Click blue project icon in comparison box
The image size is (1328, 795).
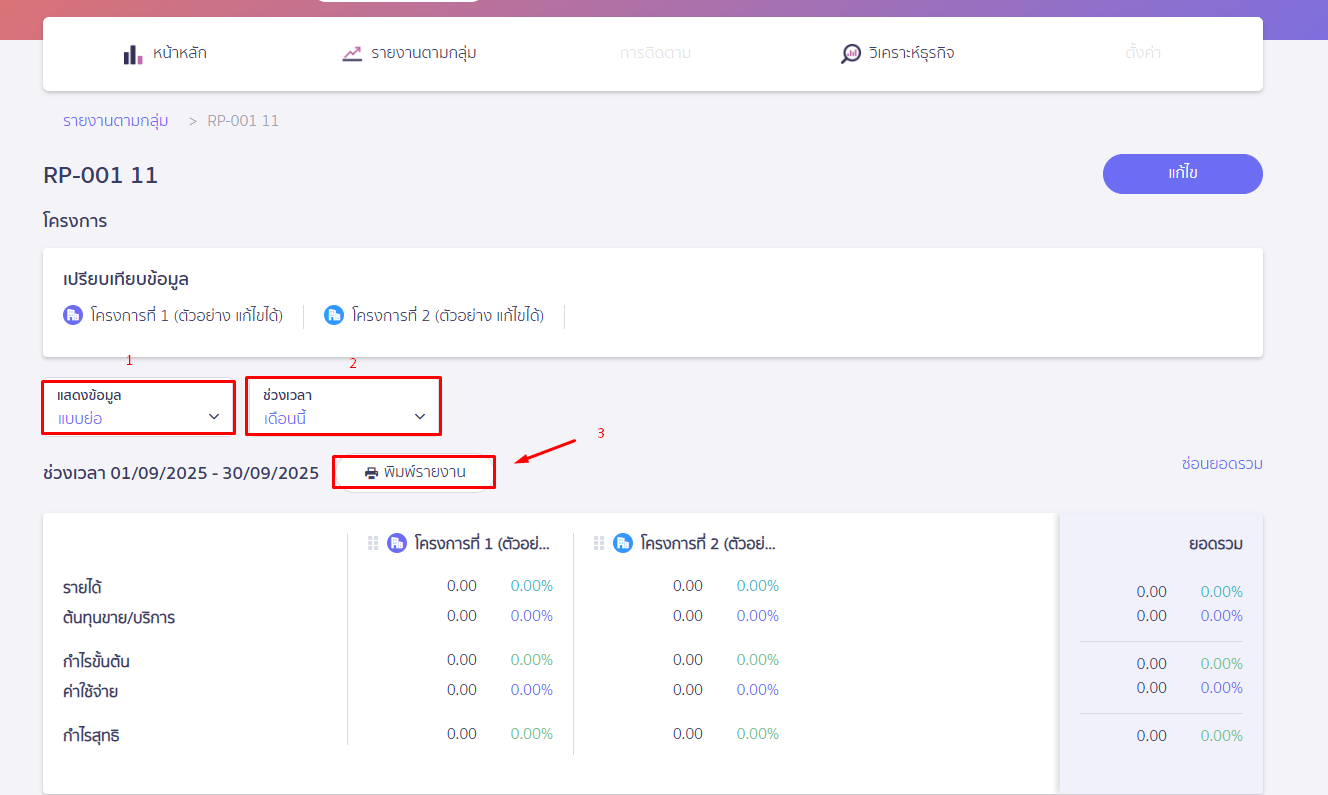(334, 316)
